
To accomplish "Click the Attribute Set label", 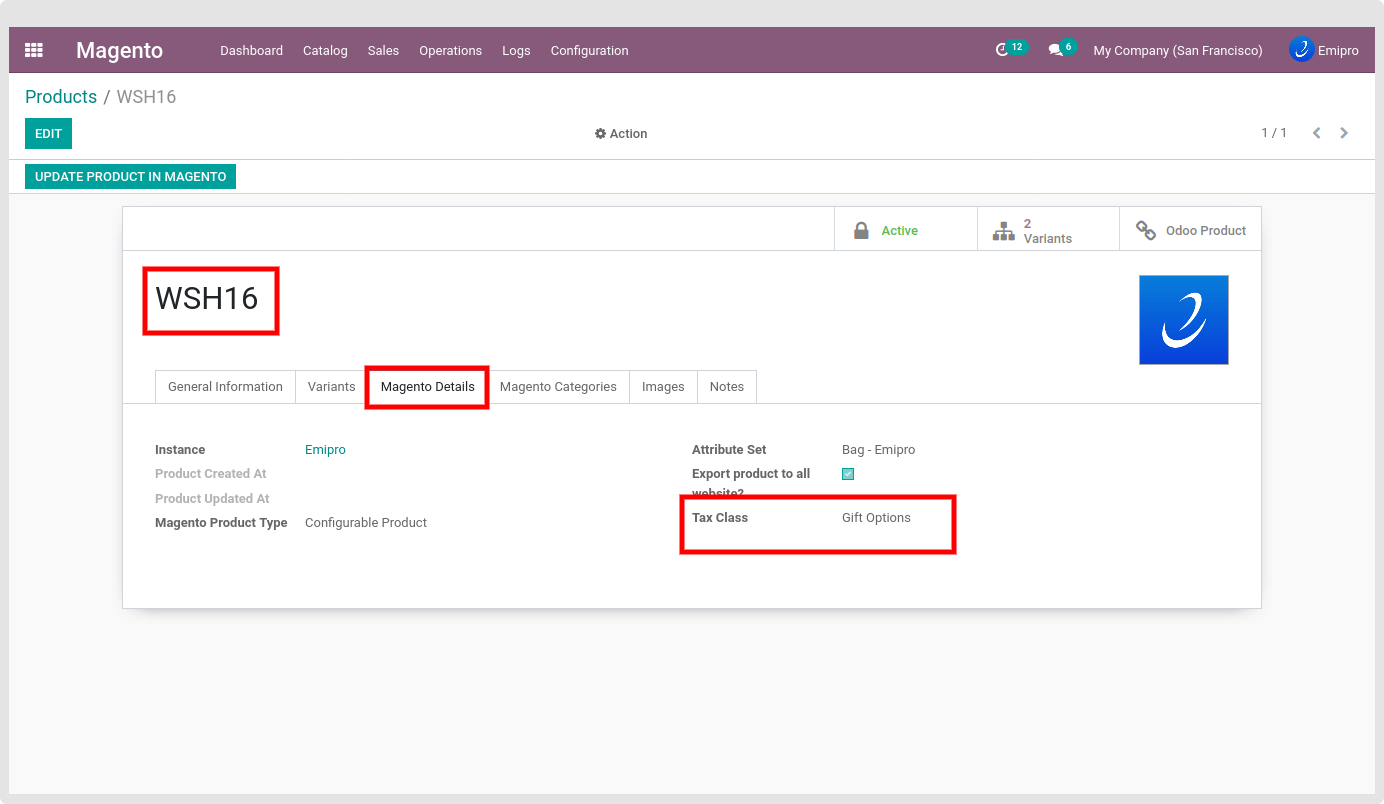I will (x=729, y=450).
